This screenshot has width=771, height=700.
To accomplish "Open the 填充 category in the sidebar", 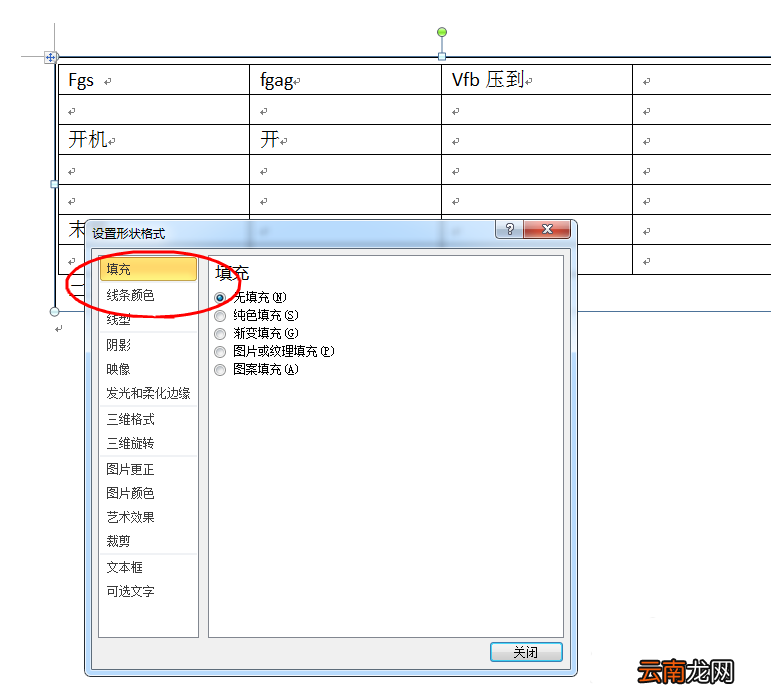I will (x=148, y=269).
